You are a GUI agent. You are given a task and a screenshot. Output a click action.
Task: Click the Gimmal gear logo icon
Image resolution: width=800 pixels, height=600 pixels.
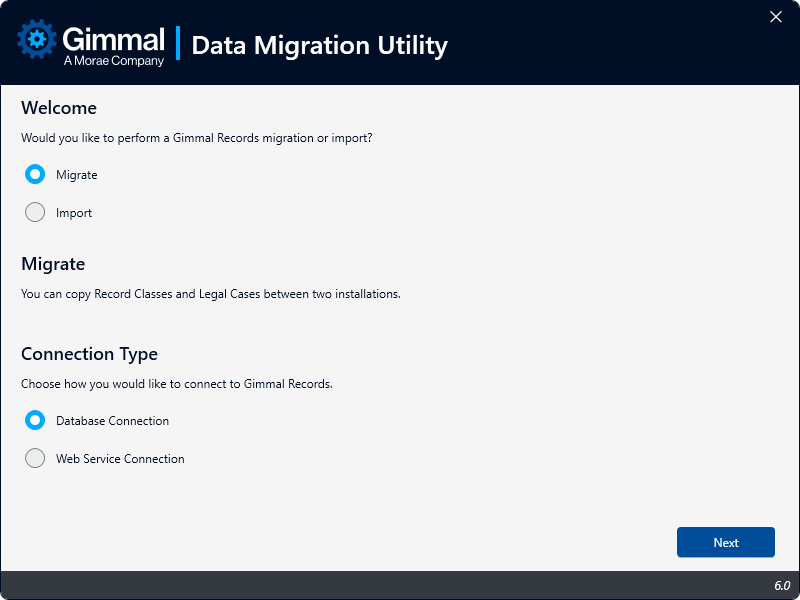point(38,40)
